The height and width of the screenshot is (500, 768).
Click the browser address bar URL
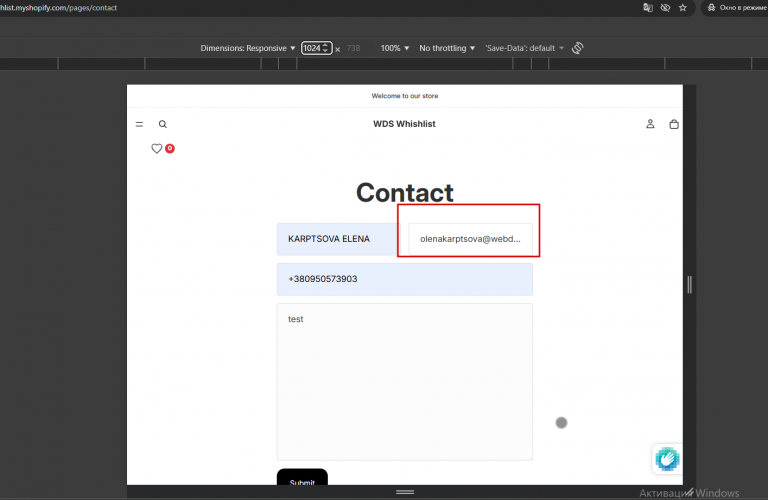pos(59,8)
